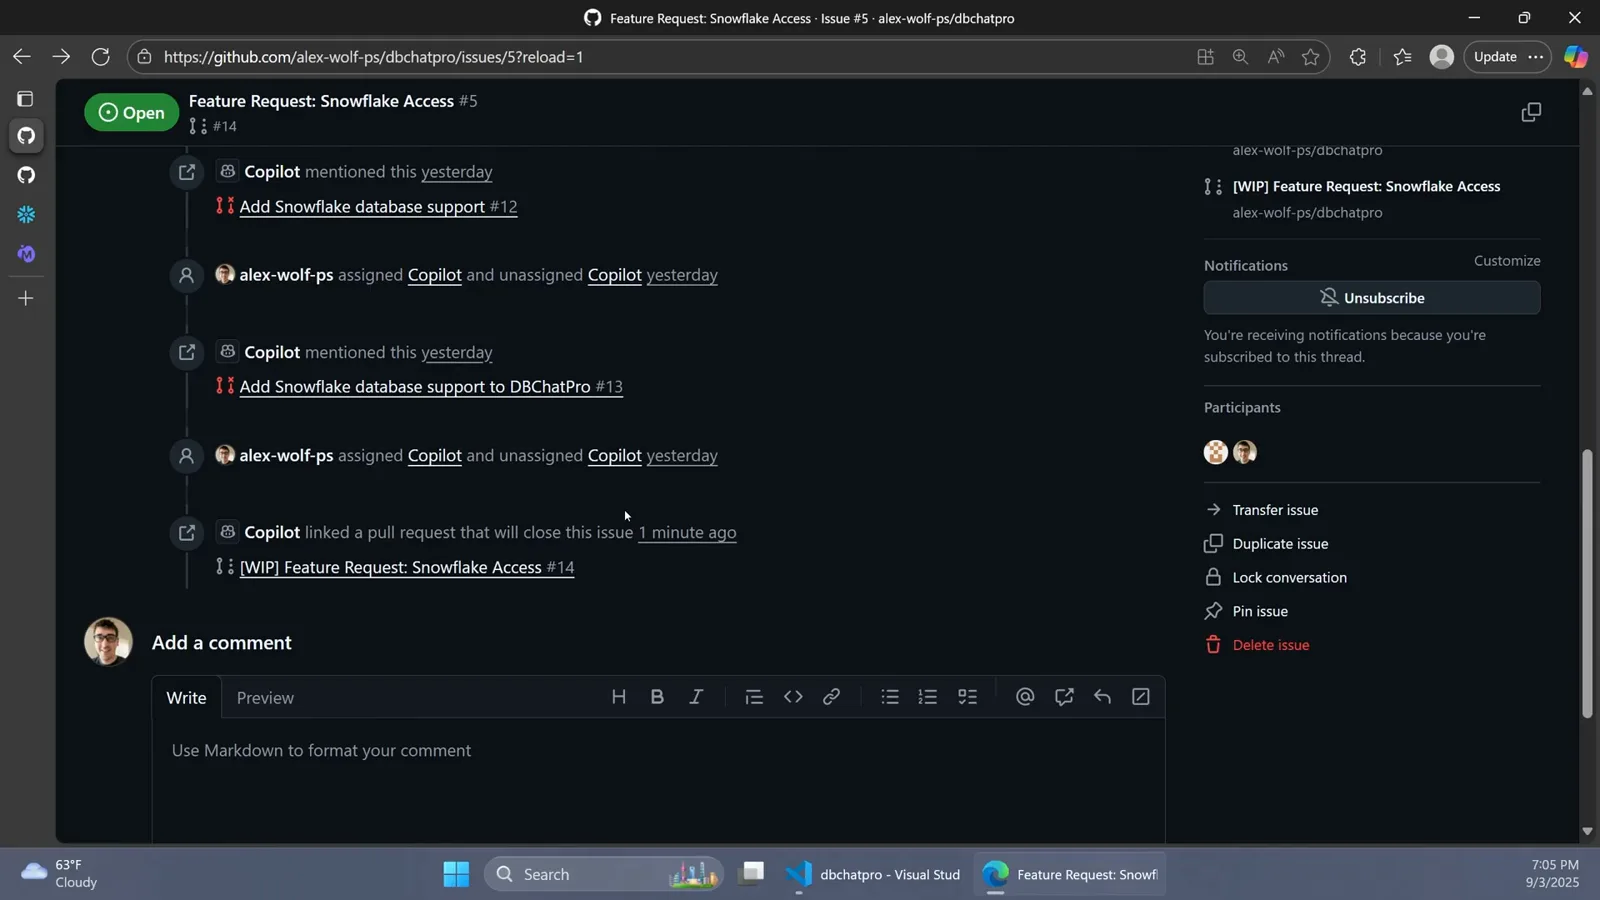Viewport: 1600px width, 900px height.
Task: Add this page to favorites
Action: pyautogui.click(x=1311, y=57)
